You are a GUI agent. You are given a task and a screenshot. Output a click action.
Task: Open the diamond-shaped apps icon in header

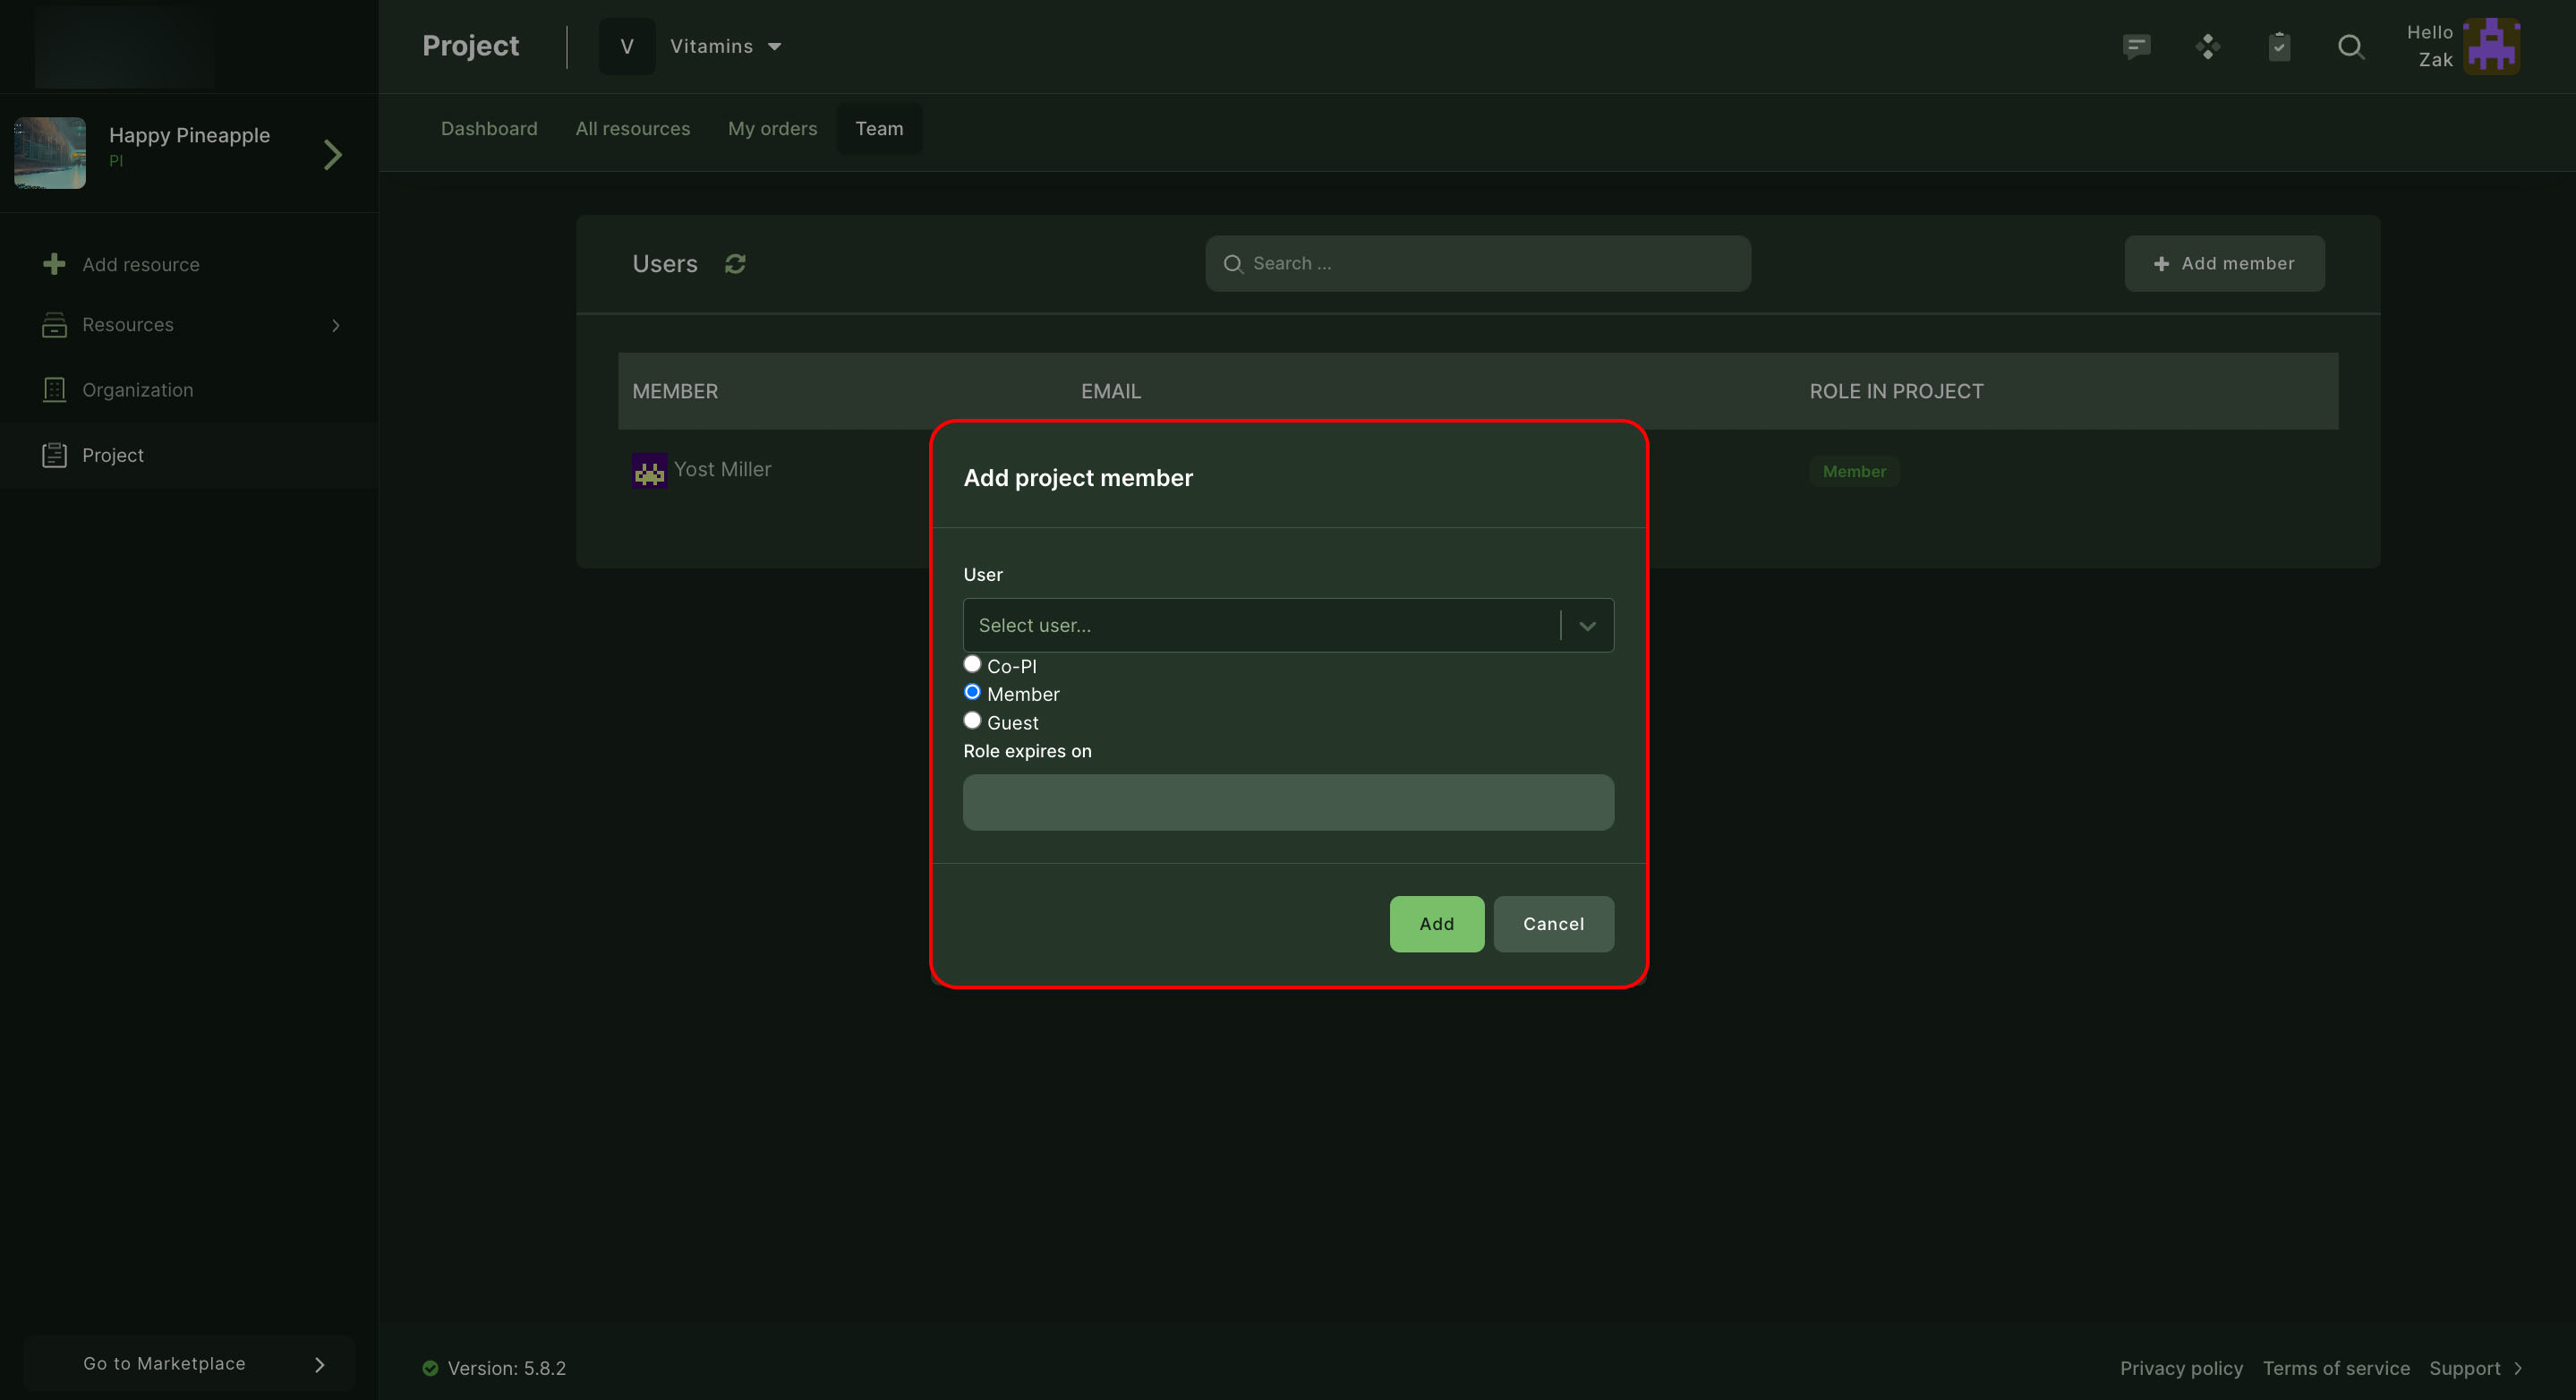pyautogui.click(x=2208, y=46)
